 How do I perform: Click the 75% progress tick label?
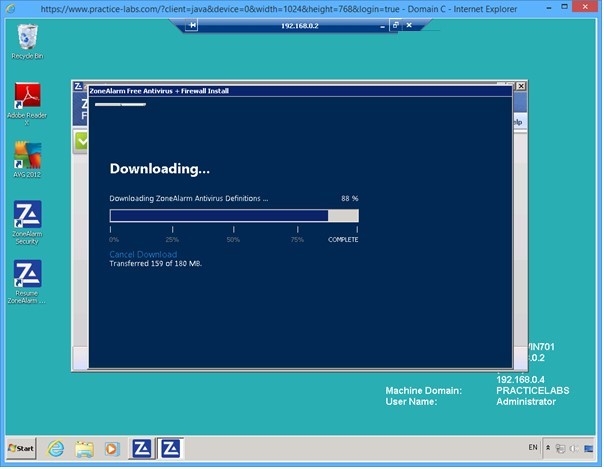[x=297, y=240]
